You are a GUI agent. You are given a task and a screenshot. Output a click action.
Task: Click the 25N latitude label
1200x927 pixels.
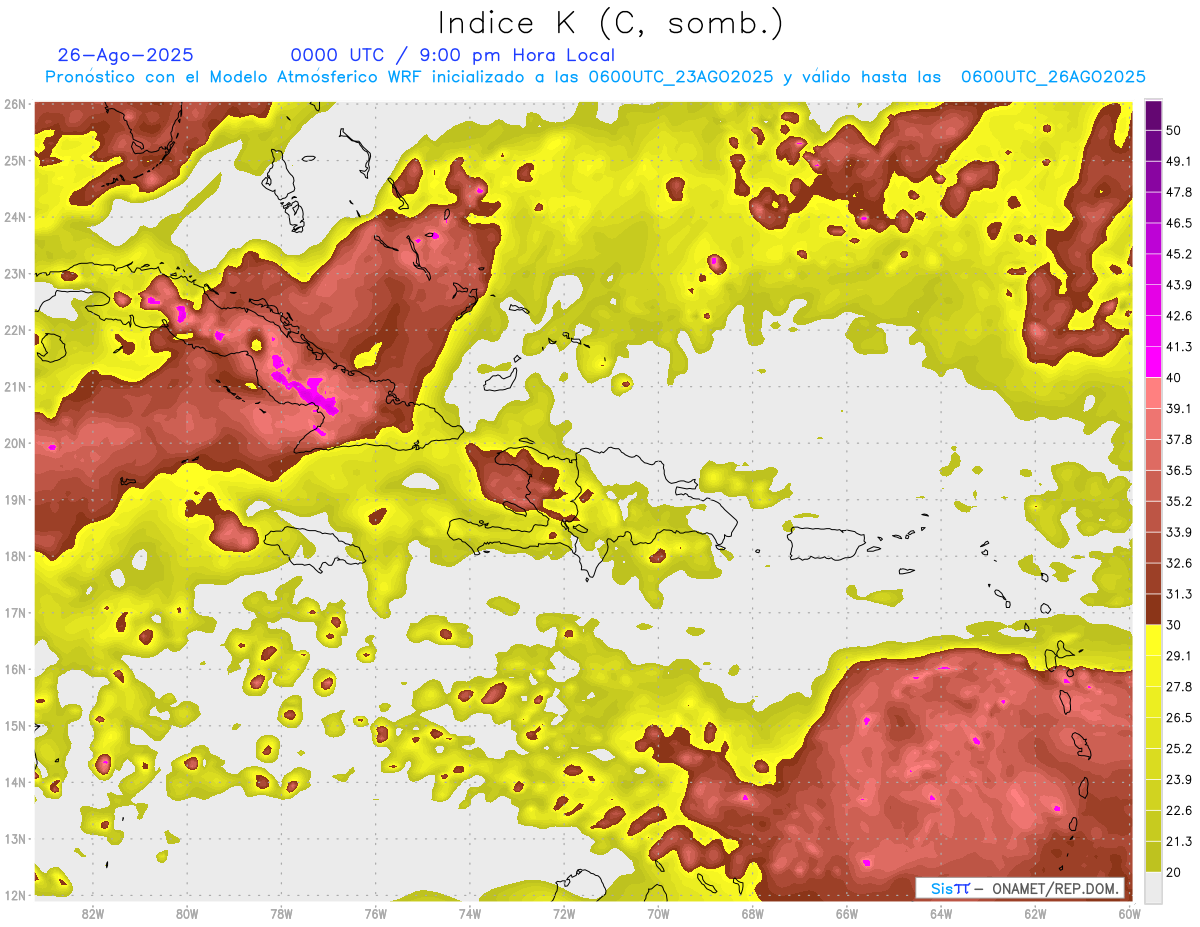tap(14, 160)
